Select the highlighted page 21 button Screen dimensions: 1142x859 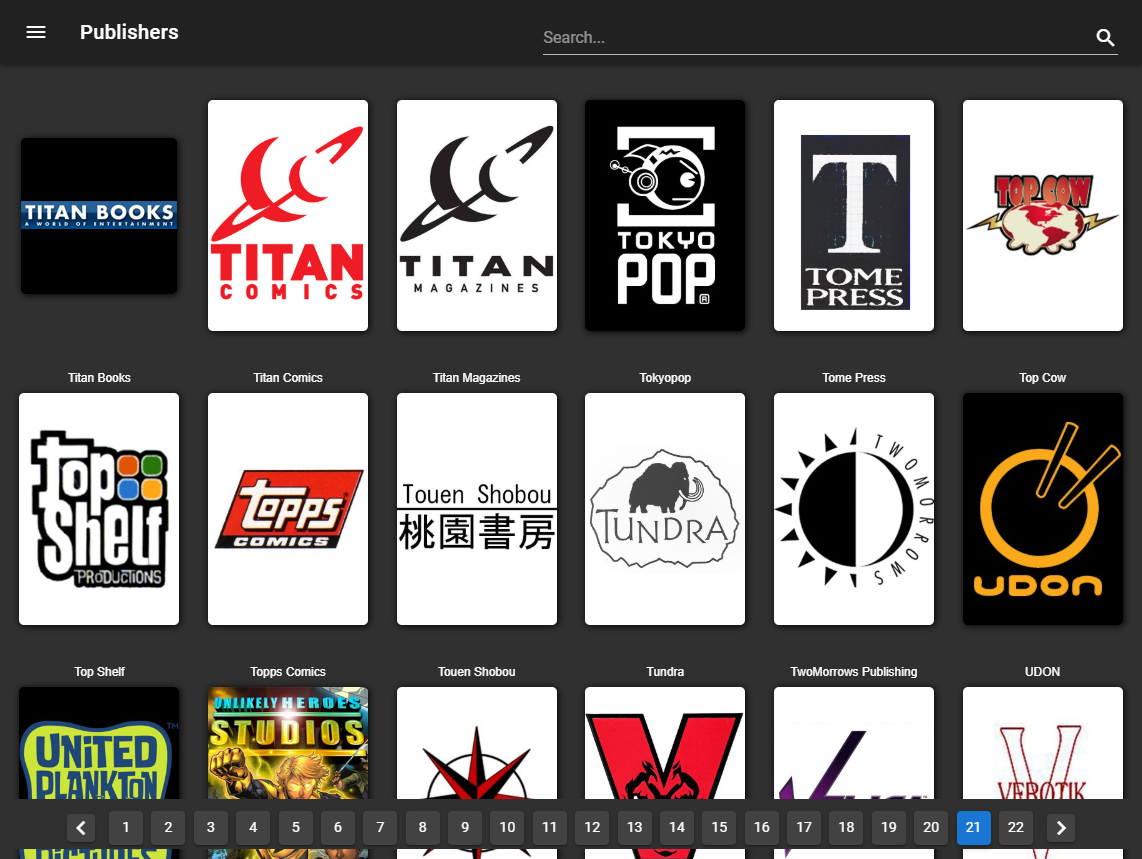[973, 828]
